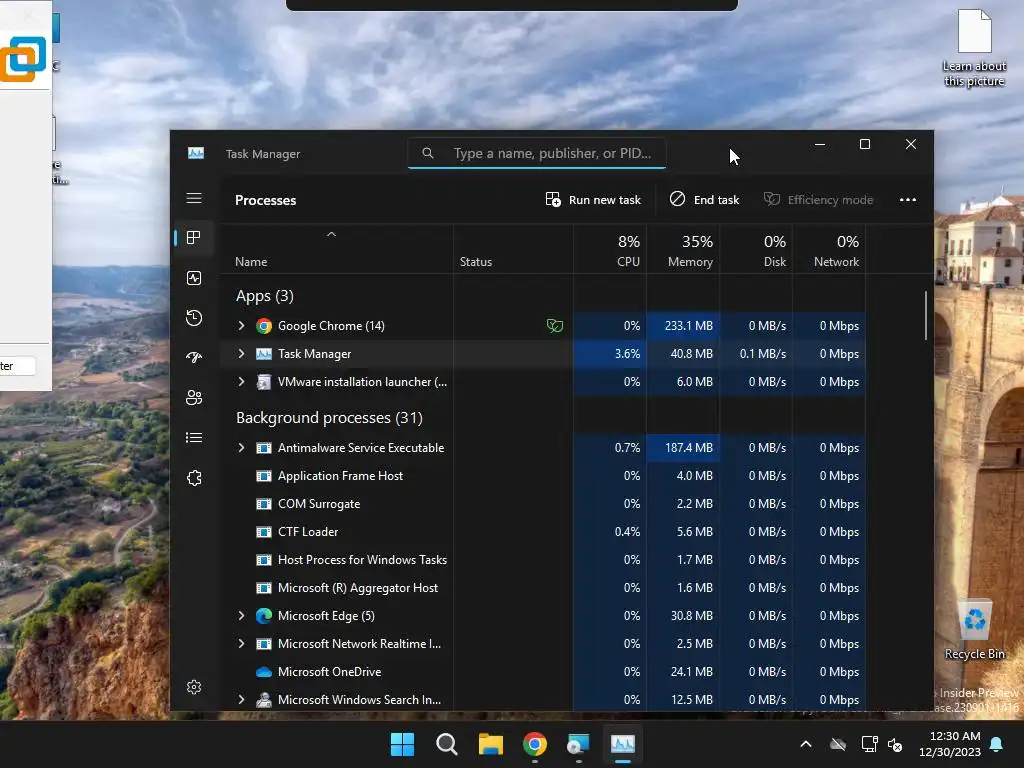Expand the VMware installation launcher group
This screenshot has height=768, width=1024.
(x=241, y=382)
